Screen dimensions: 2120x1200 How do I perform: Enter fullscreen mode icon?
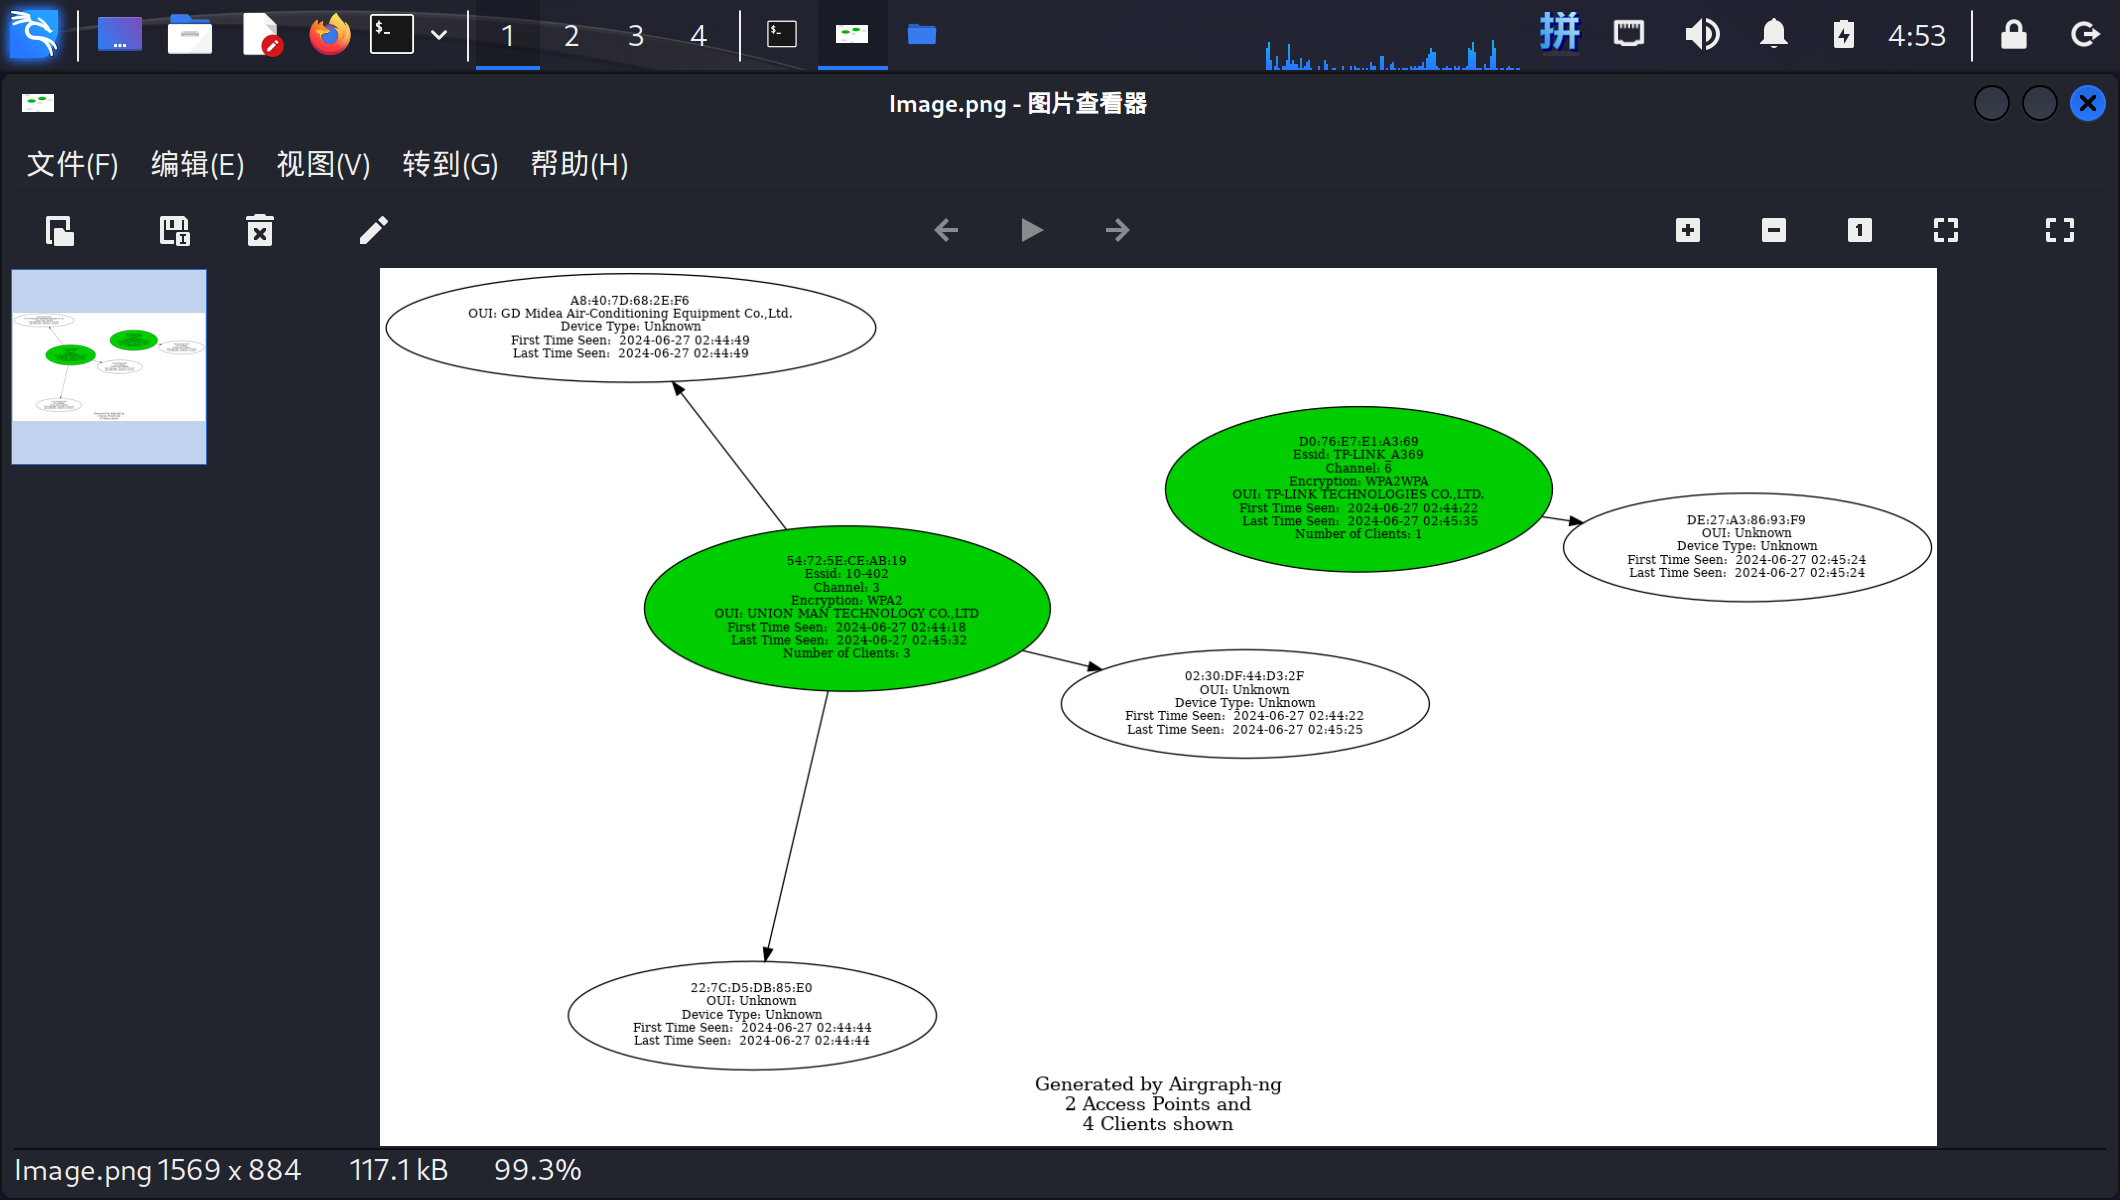tap(2060, 231)
